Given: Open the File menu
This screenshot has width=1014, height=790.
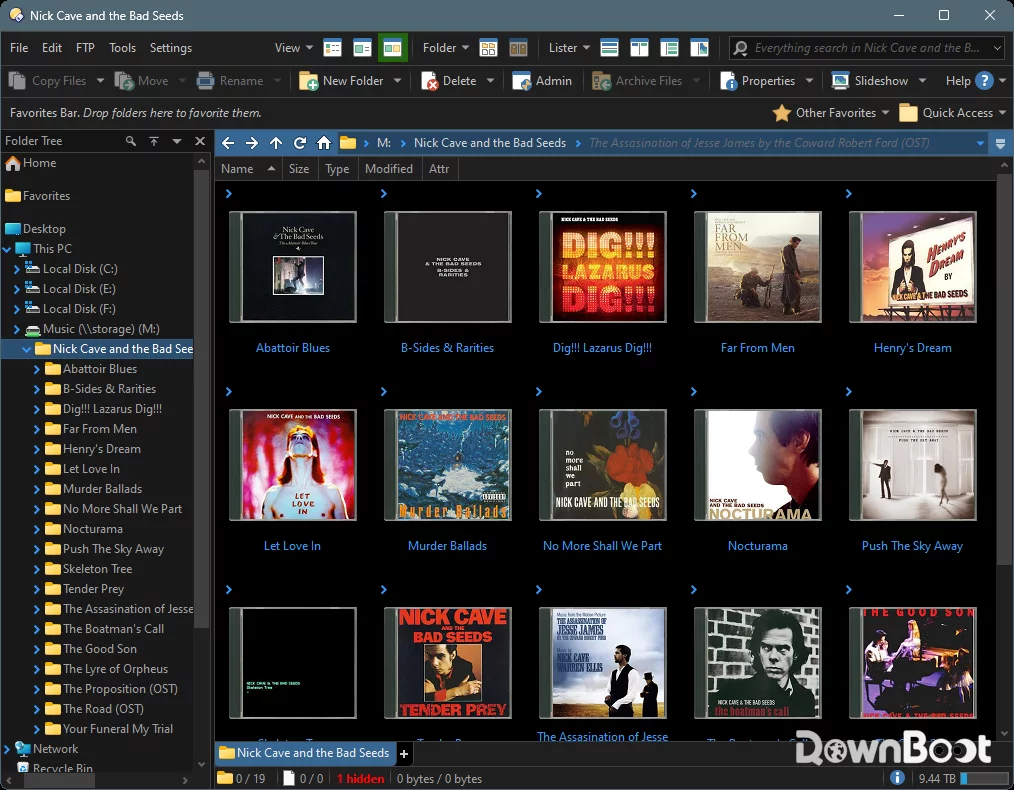Looking at the screenshot, I should (x=19, y=48).
